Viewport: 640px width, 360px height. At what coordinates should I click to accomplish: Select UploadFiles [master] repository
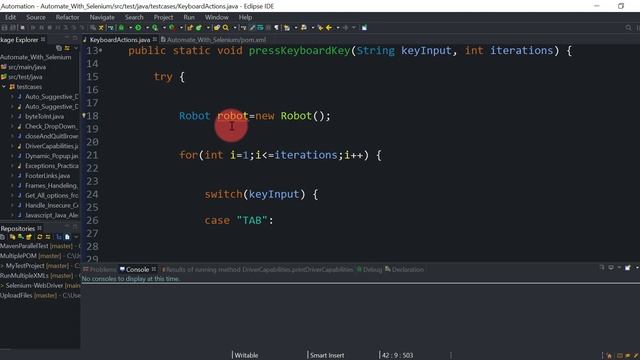[x=29, y=295]
